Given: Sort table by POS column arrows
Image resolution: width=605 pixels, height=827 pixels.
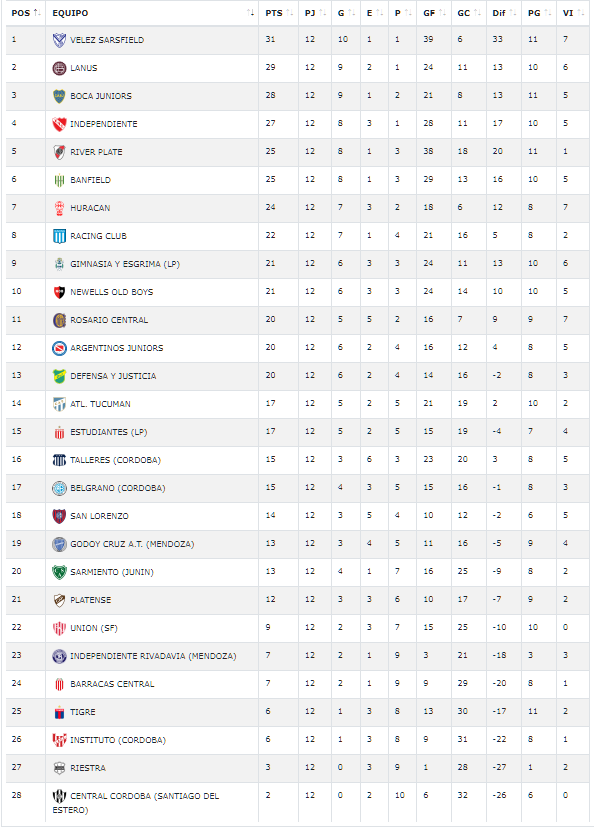Looking at the screenshot, I should tap(37, 13).
